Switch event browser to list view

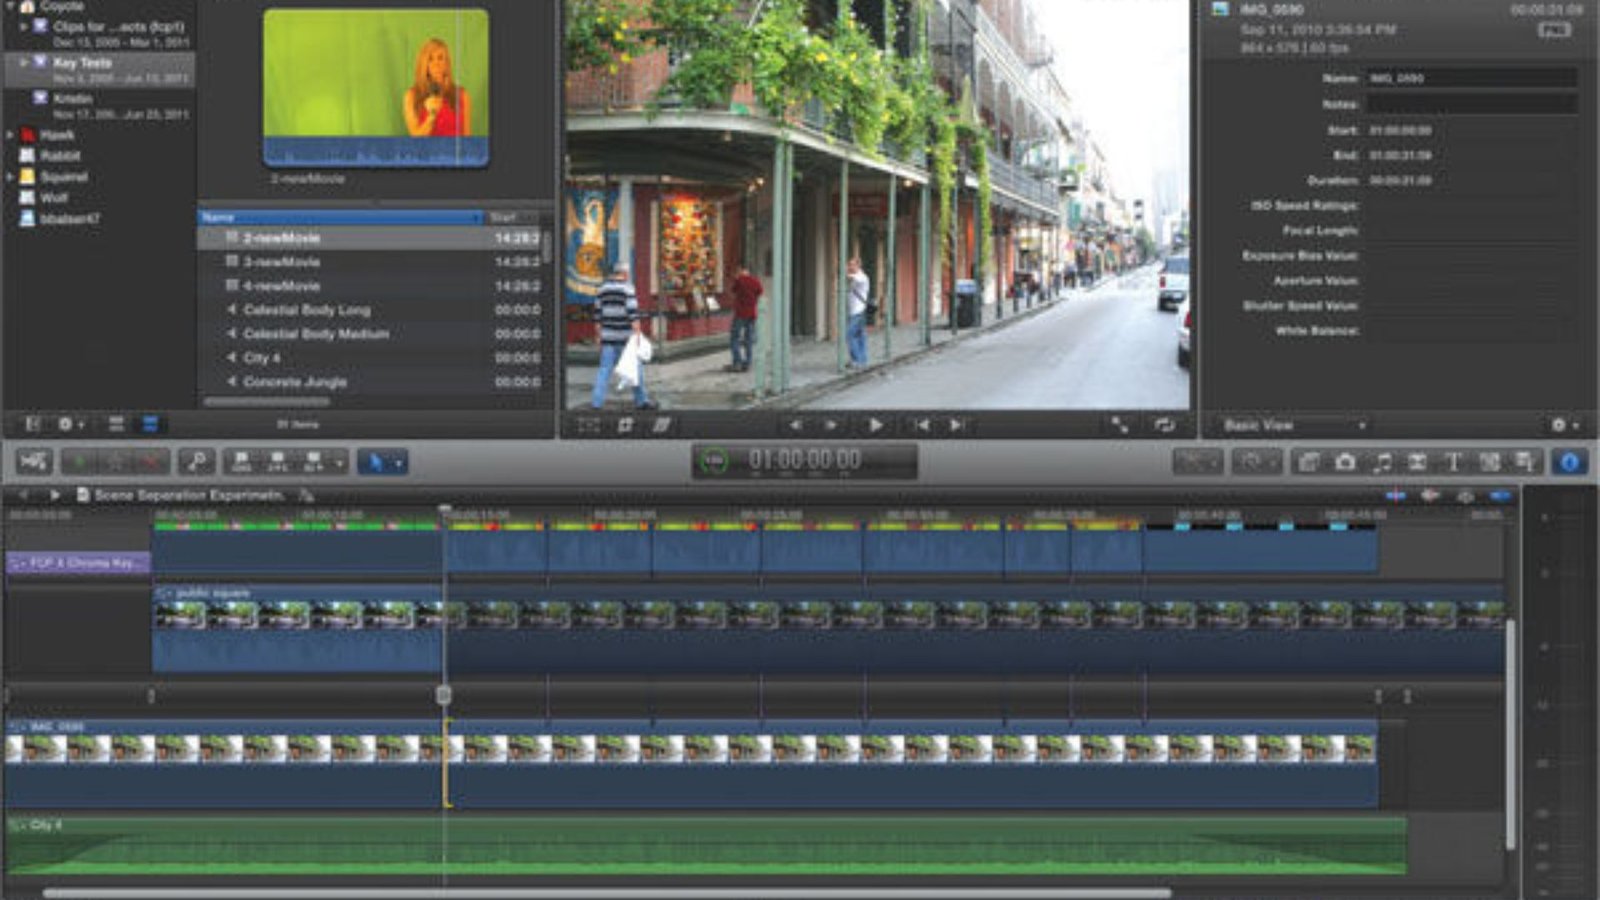(x=149, y=424)
